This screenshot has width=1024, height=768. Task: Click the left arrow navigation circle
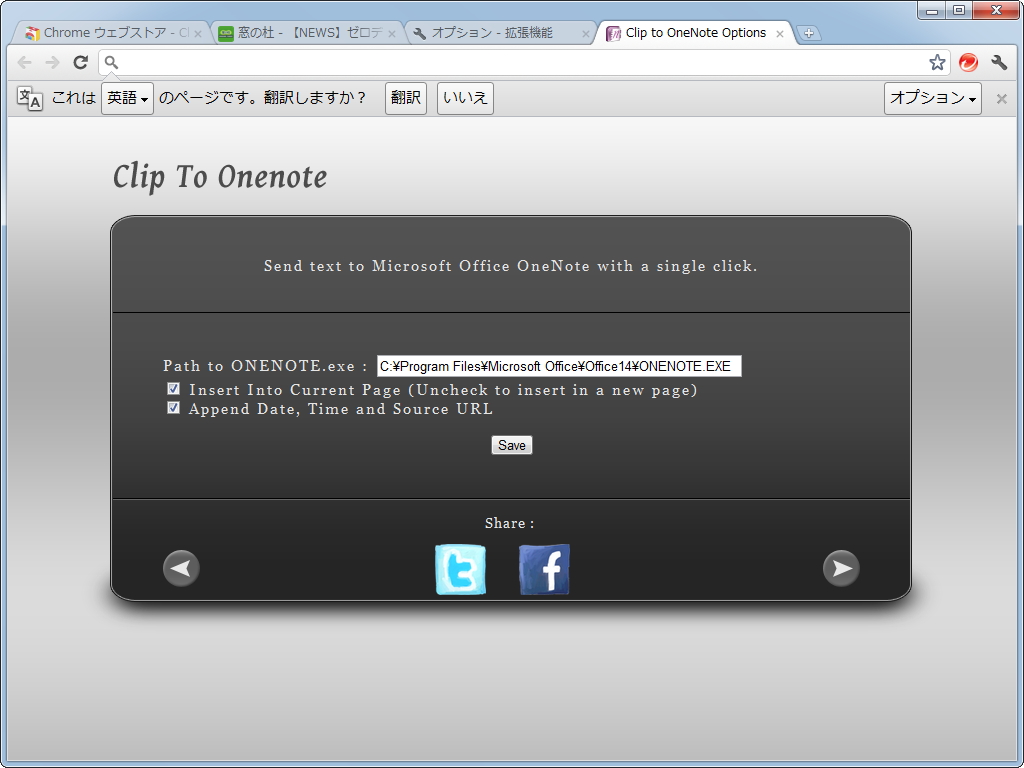181,567
